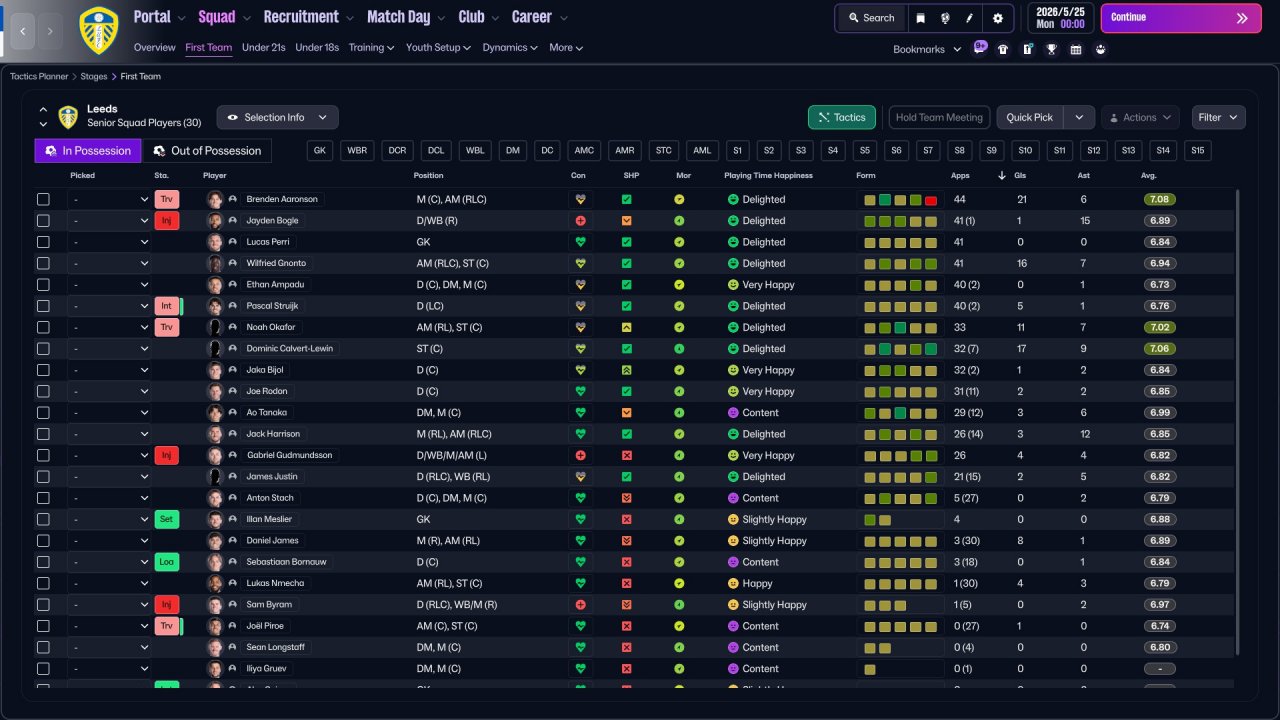The image size is (1280, 720).
Task: Open the messages inbox icon with 9+ badge
Action: tap(979, 48)
